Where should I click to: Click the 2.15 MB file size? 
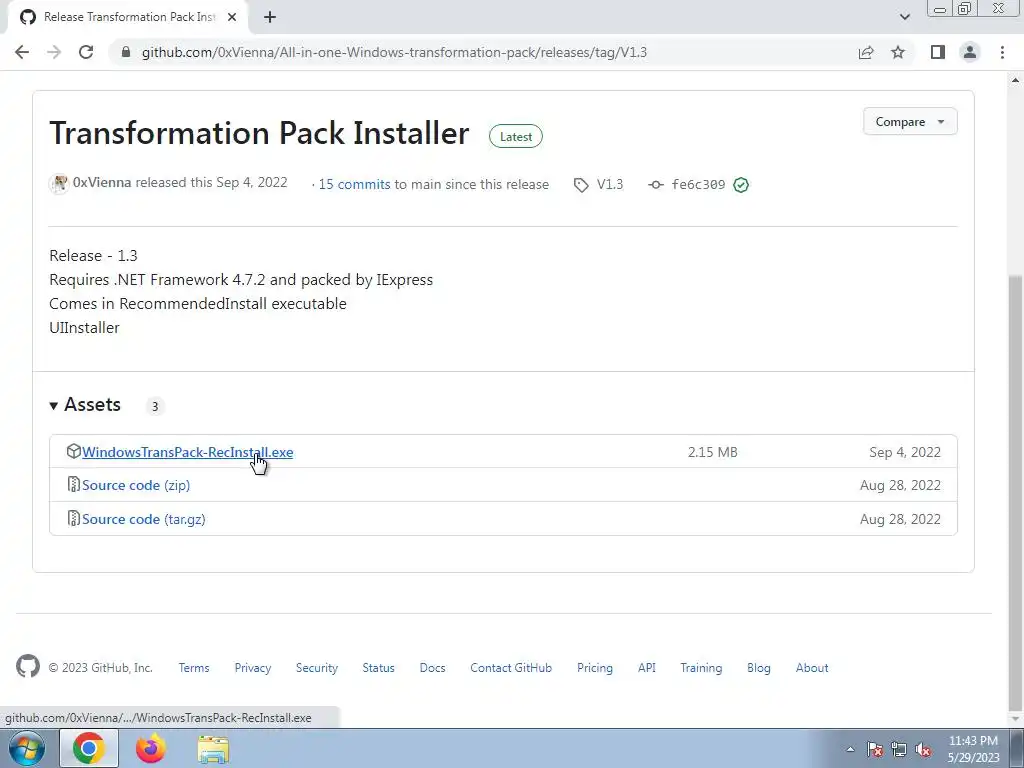[x=712, y=452]
